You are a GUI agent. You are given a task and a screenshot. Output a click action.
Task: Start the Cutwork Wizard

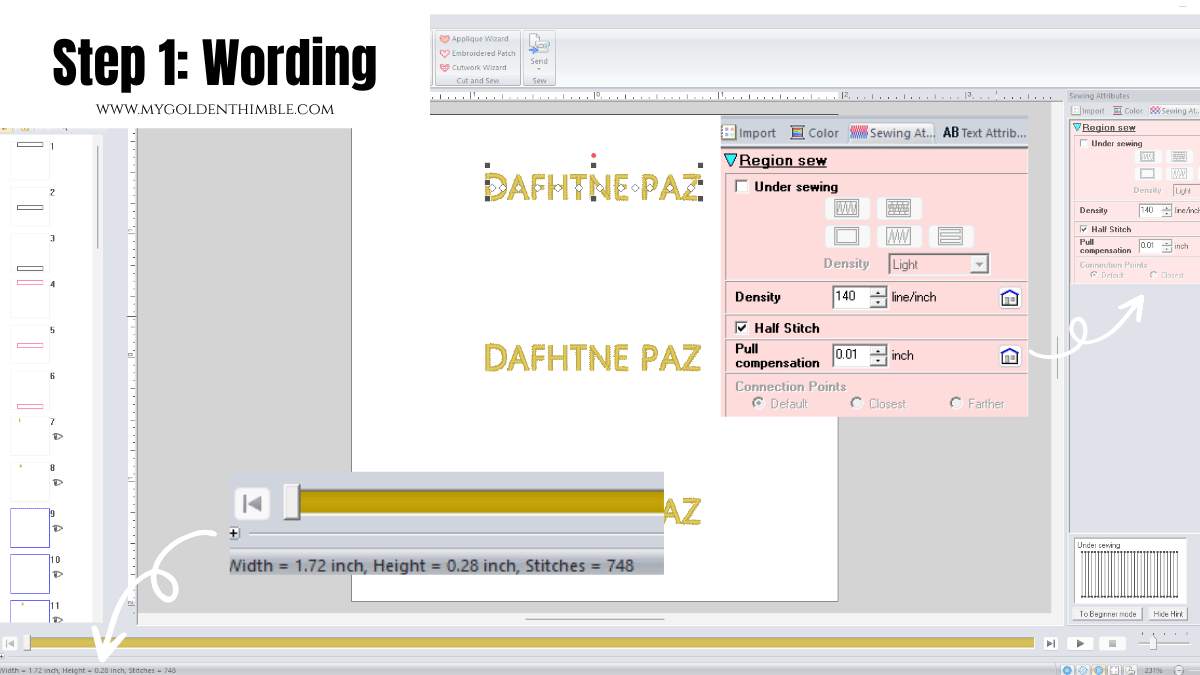click(x=476, y=67)
